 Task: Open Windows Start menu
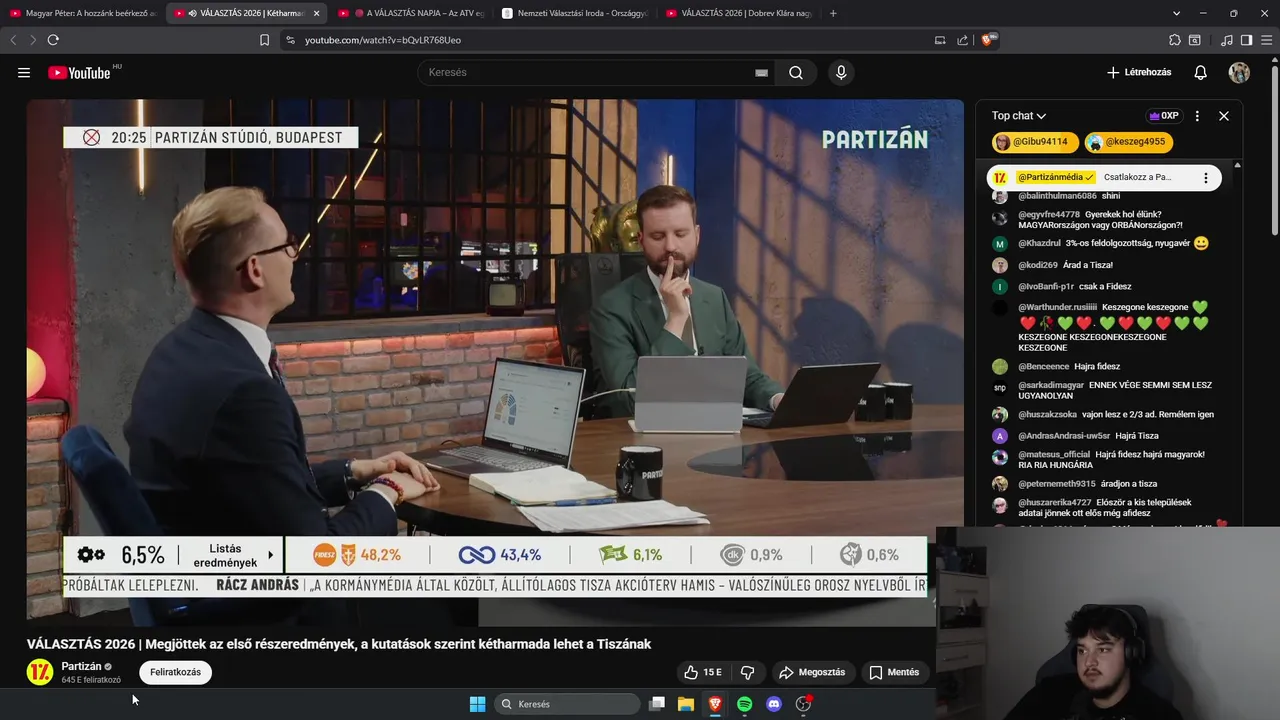tap(478, 704)
